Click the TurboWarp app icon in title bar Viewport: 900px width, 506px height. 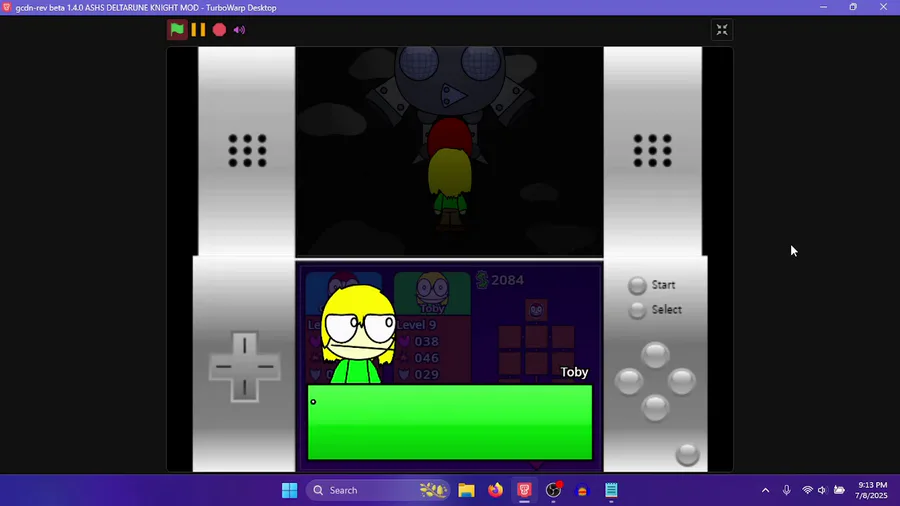pos(7,7)
